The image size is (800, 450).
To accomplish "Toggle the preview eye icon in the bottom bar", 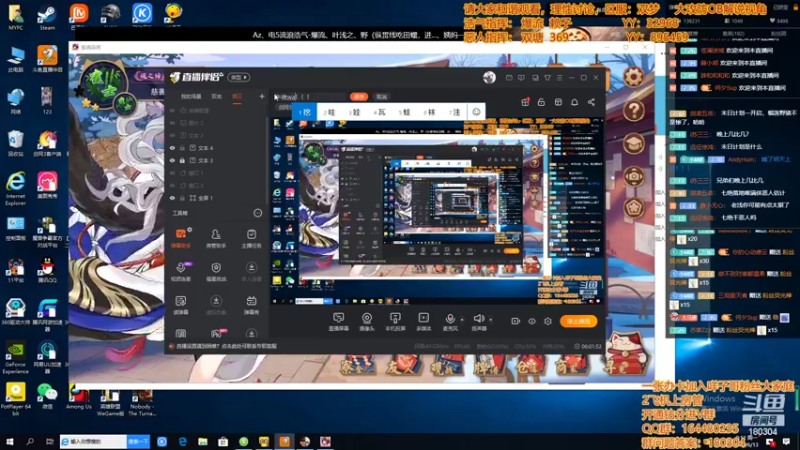I will 532,321.
